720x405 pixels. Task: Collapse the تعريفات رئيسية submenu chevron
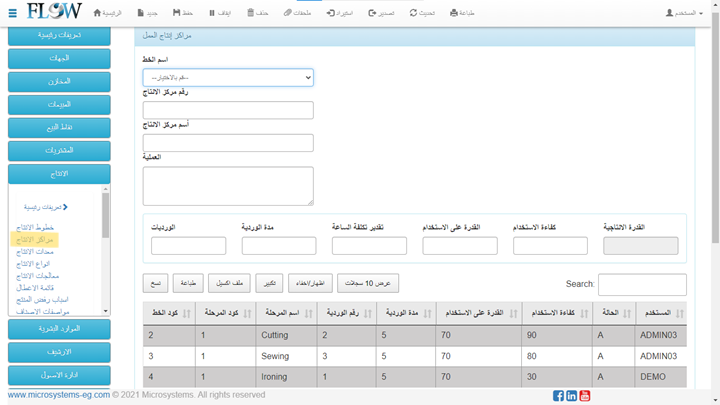coord(65,207)
